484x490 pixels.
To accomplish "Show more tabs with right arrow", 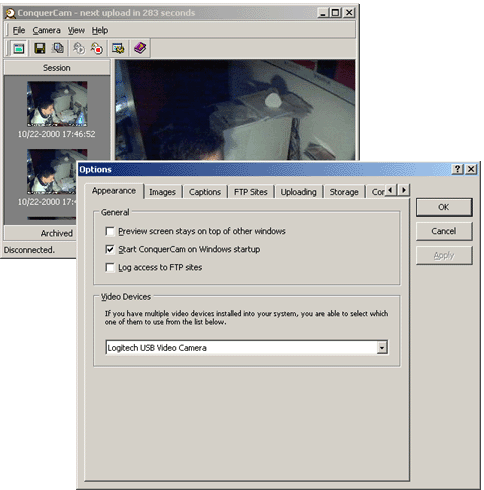I will coord(404,190).
